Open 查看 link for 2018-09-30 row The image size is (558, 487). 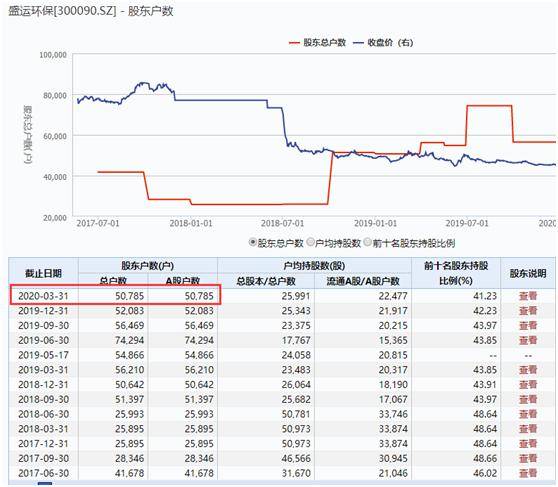528,399
